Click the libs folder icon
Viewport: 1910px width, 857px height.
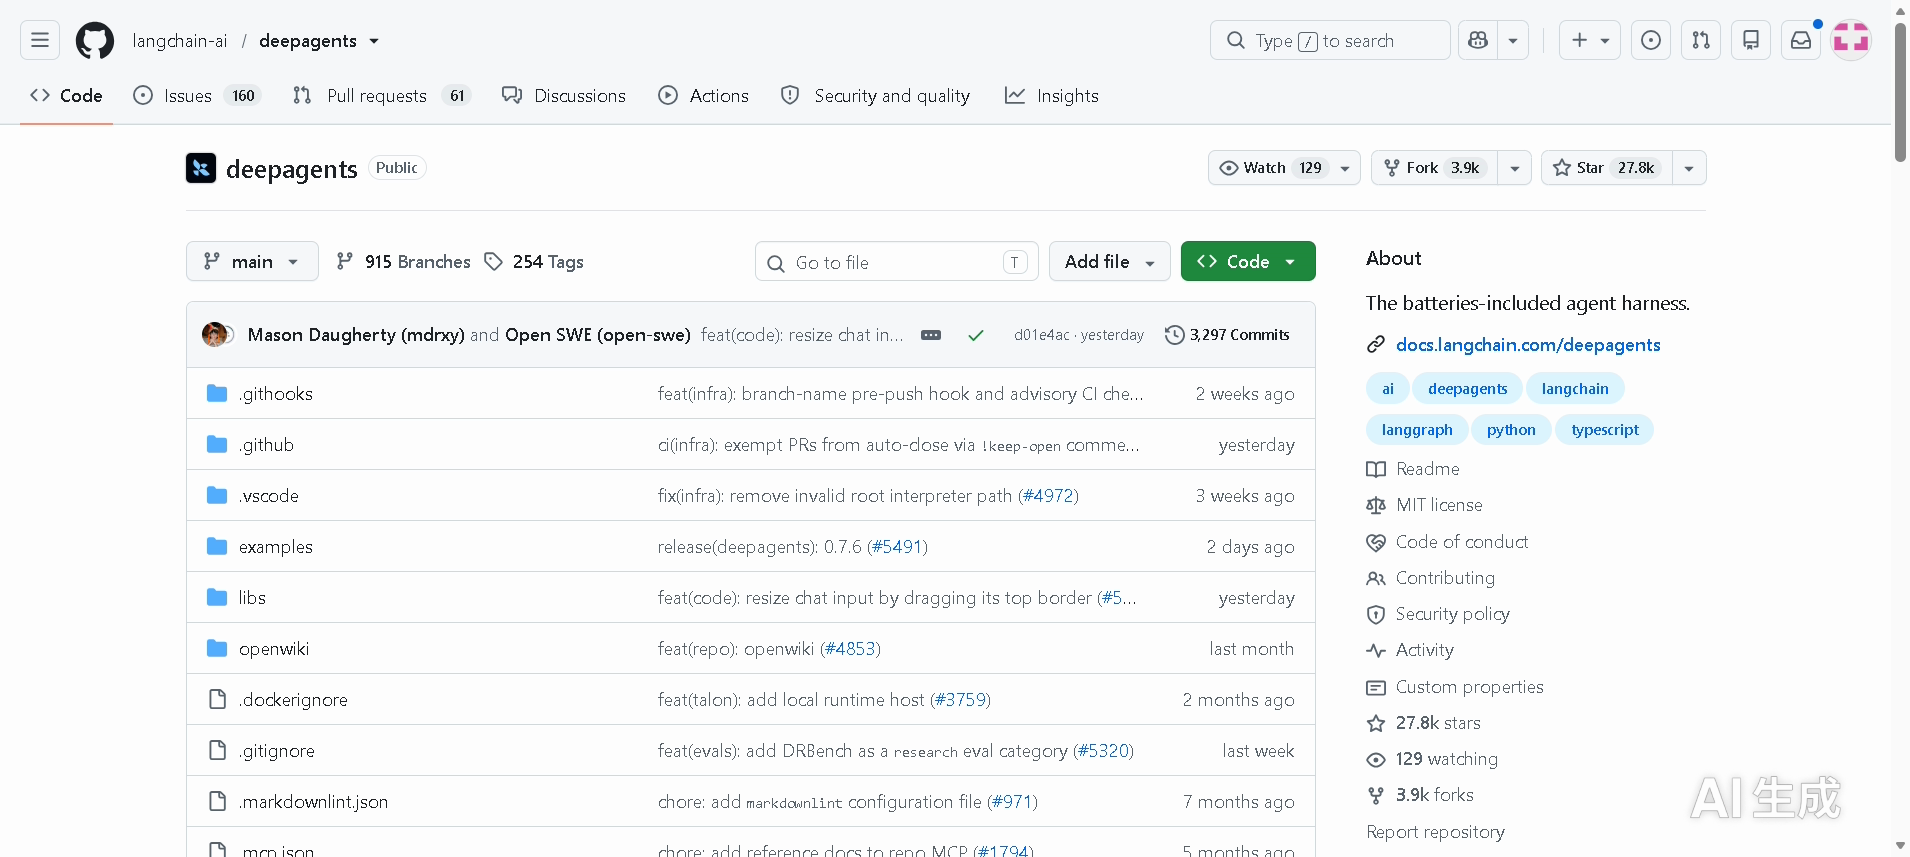217,597
